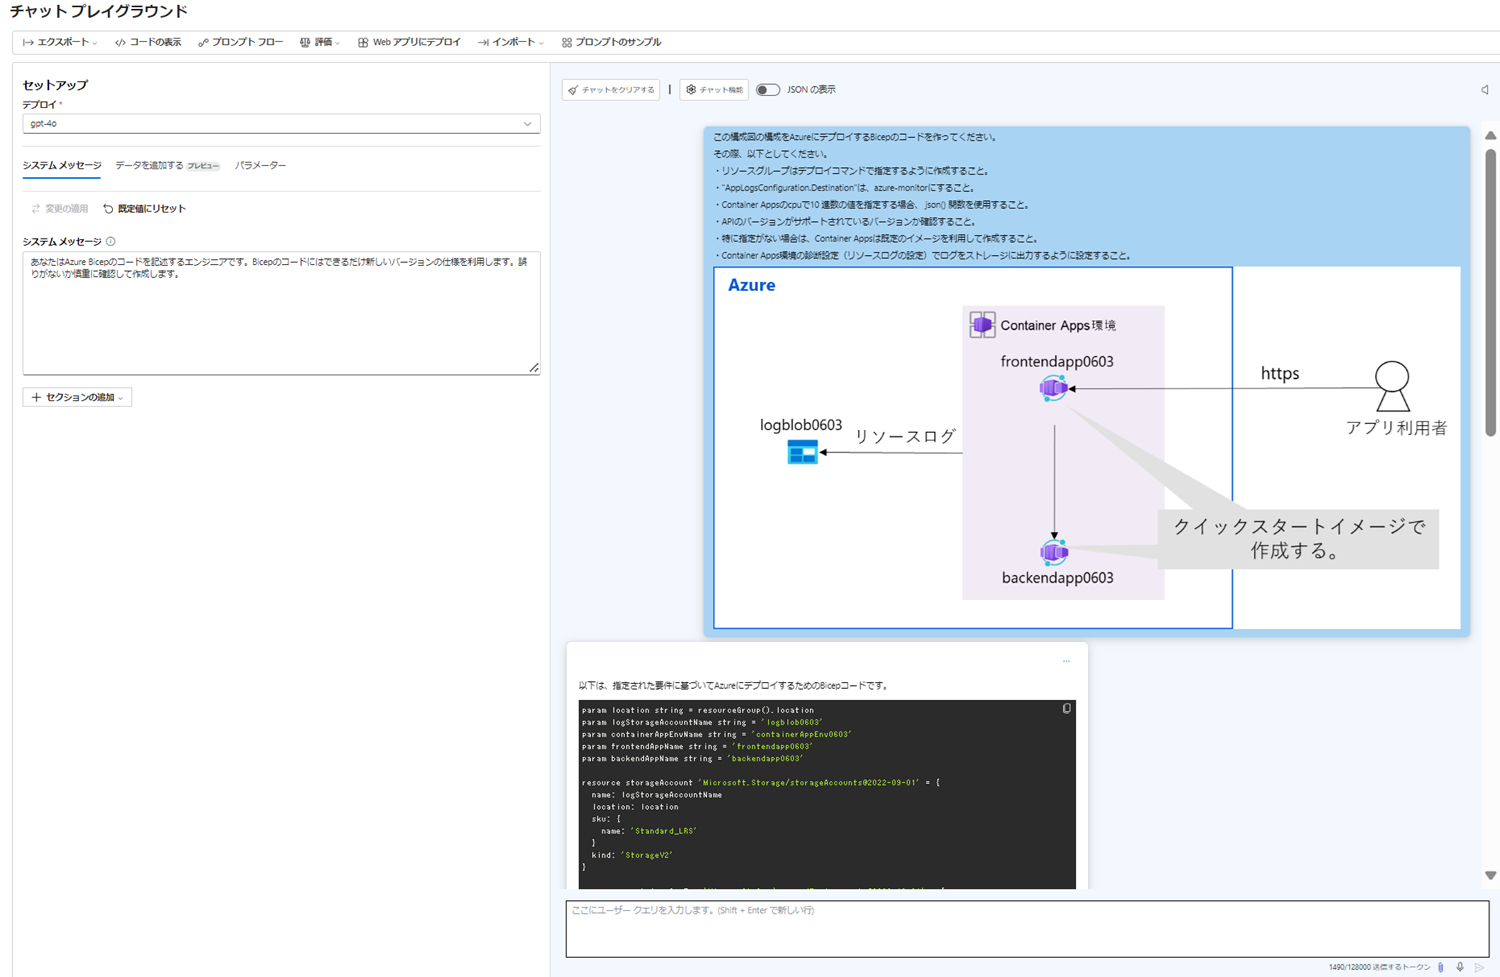Click the send arrow icon

tap(1479, 967)
